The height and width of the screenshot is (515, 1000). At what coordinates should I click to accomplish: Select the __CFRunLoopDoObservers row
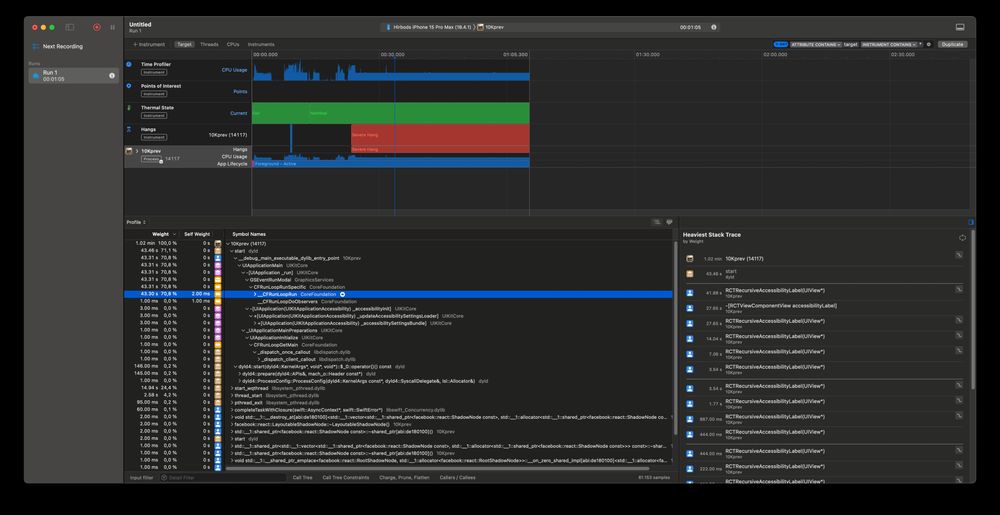pyautogui.click(x=398, y=301)
